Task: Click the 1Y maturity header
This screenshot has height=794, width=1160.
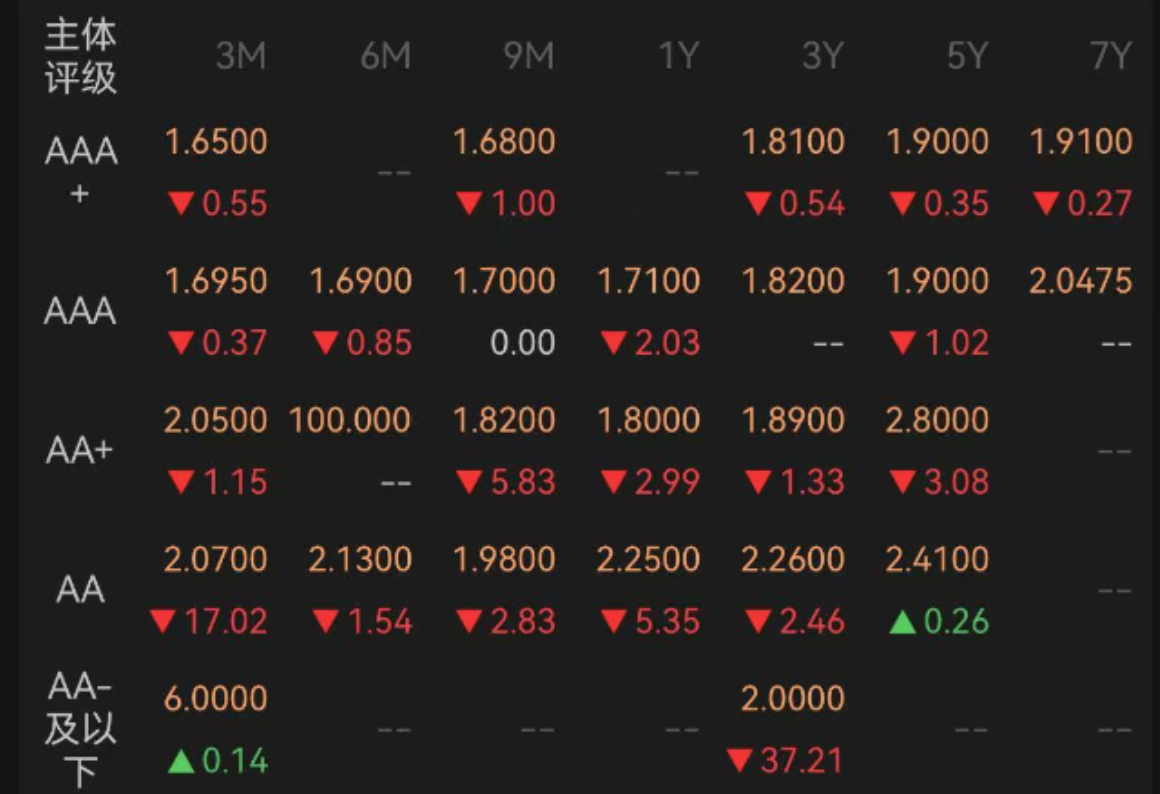Action: coord(679,55)
